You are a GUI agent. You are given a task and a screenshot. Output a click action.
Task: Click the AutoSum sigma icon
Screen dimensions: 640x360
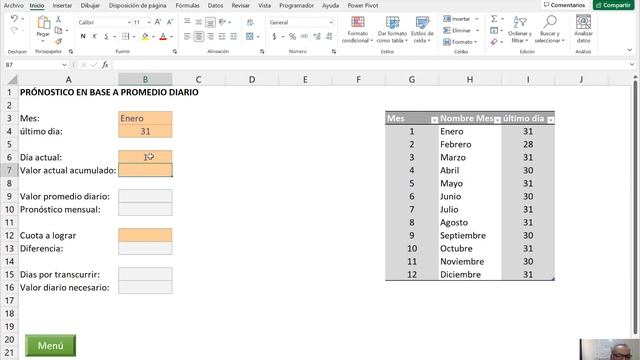(x=494, y=19)
